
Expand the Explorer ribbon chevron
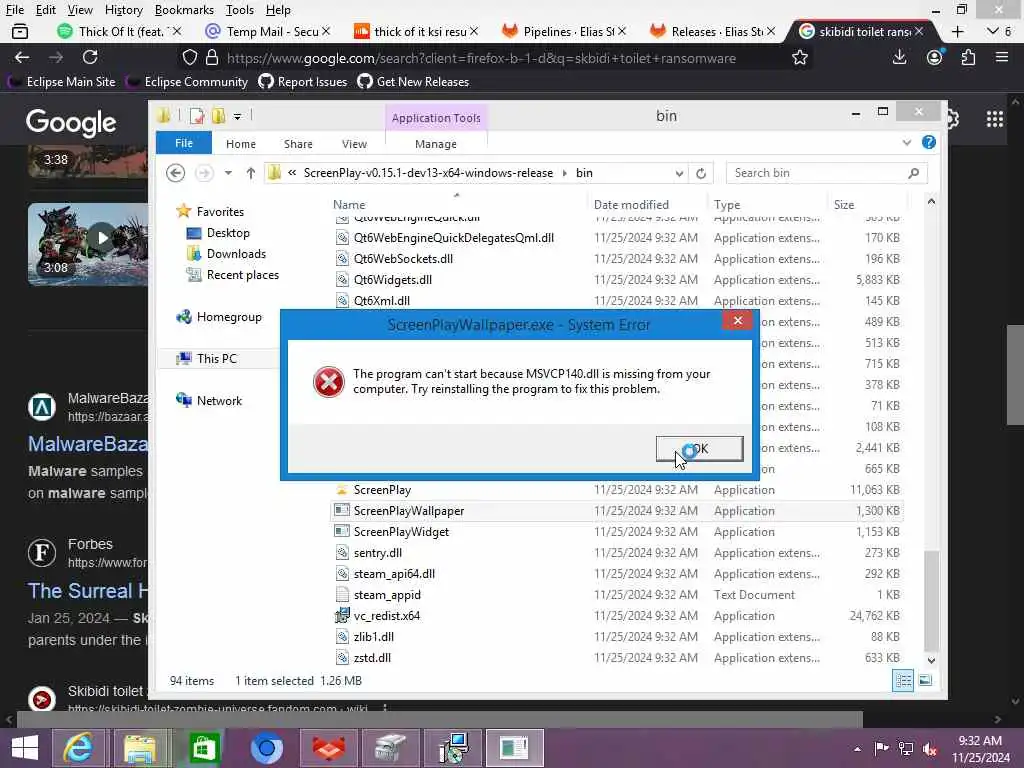906,142
